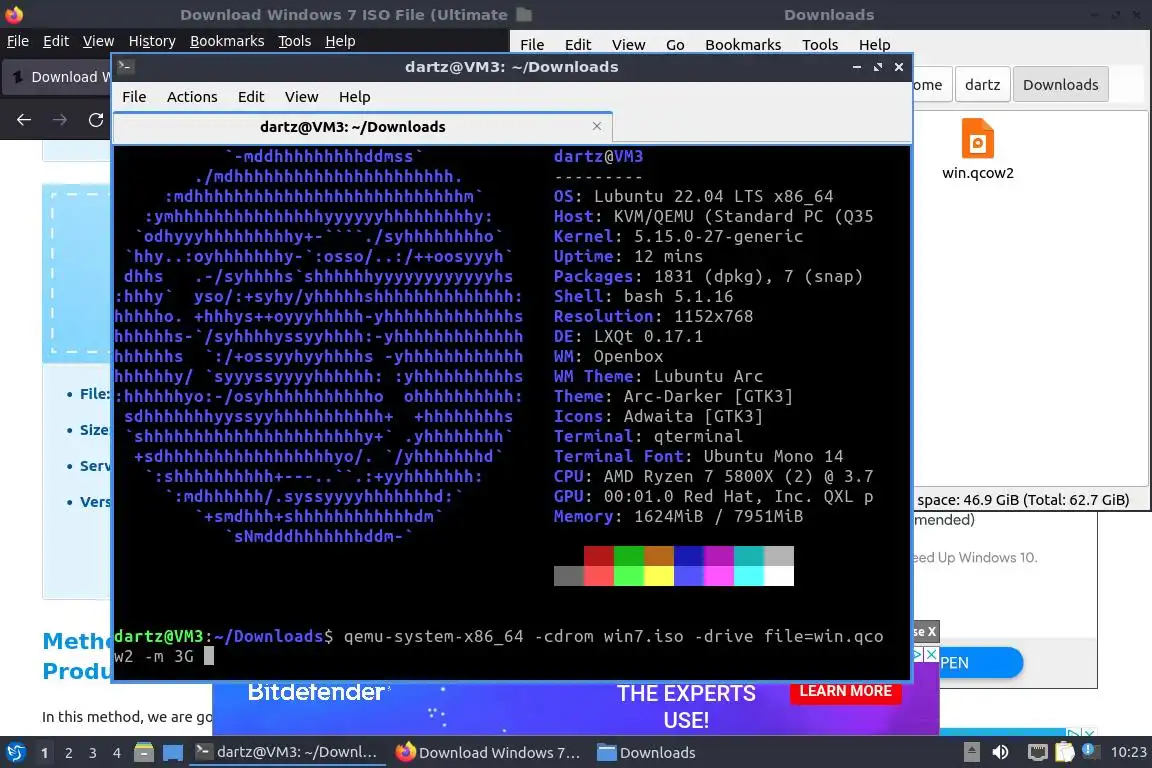
Task: Click the red color block in neofetch palette
Action: pos(599,556)
